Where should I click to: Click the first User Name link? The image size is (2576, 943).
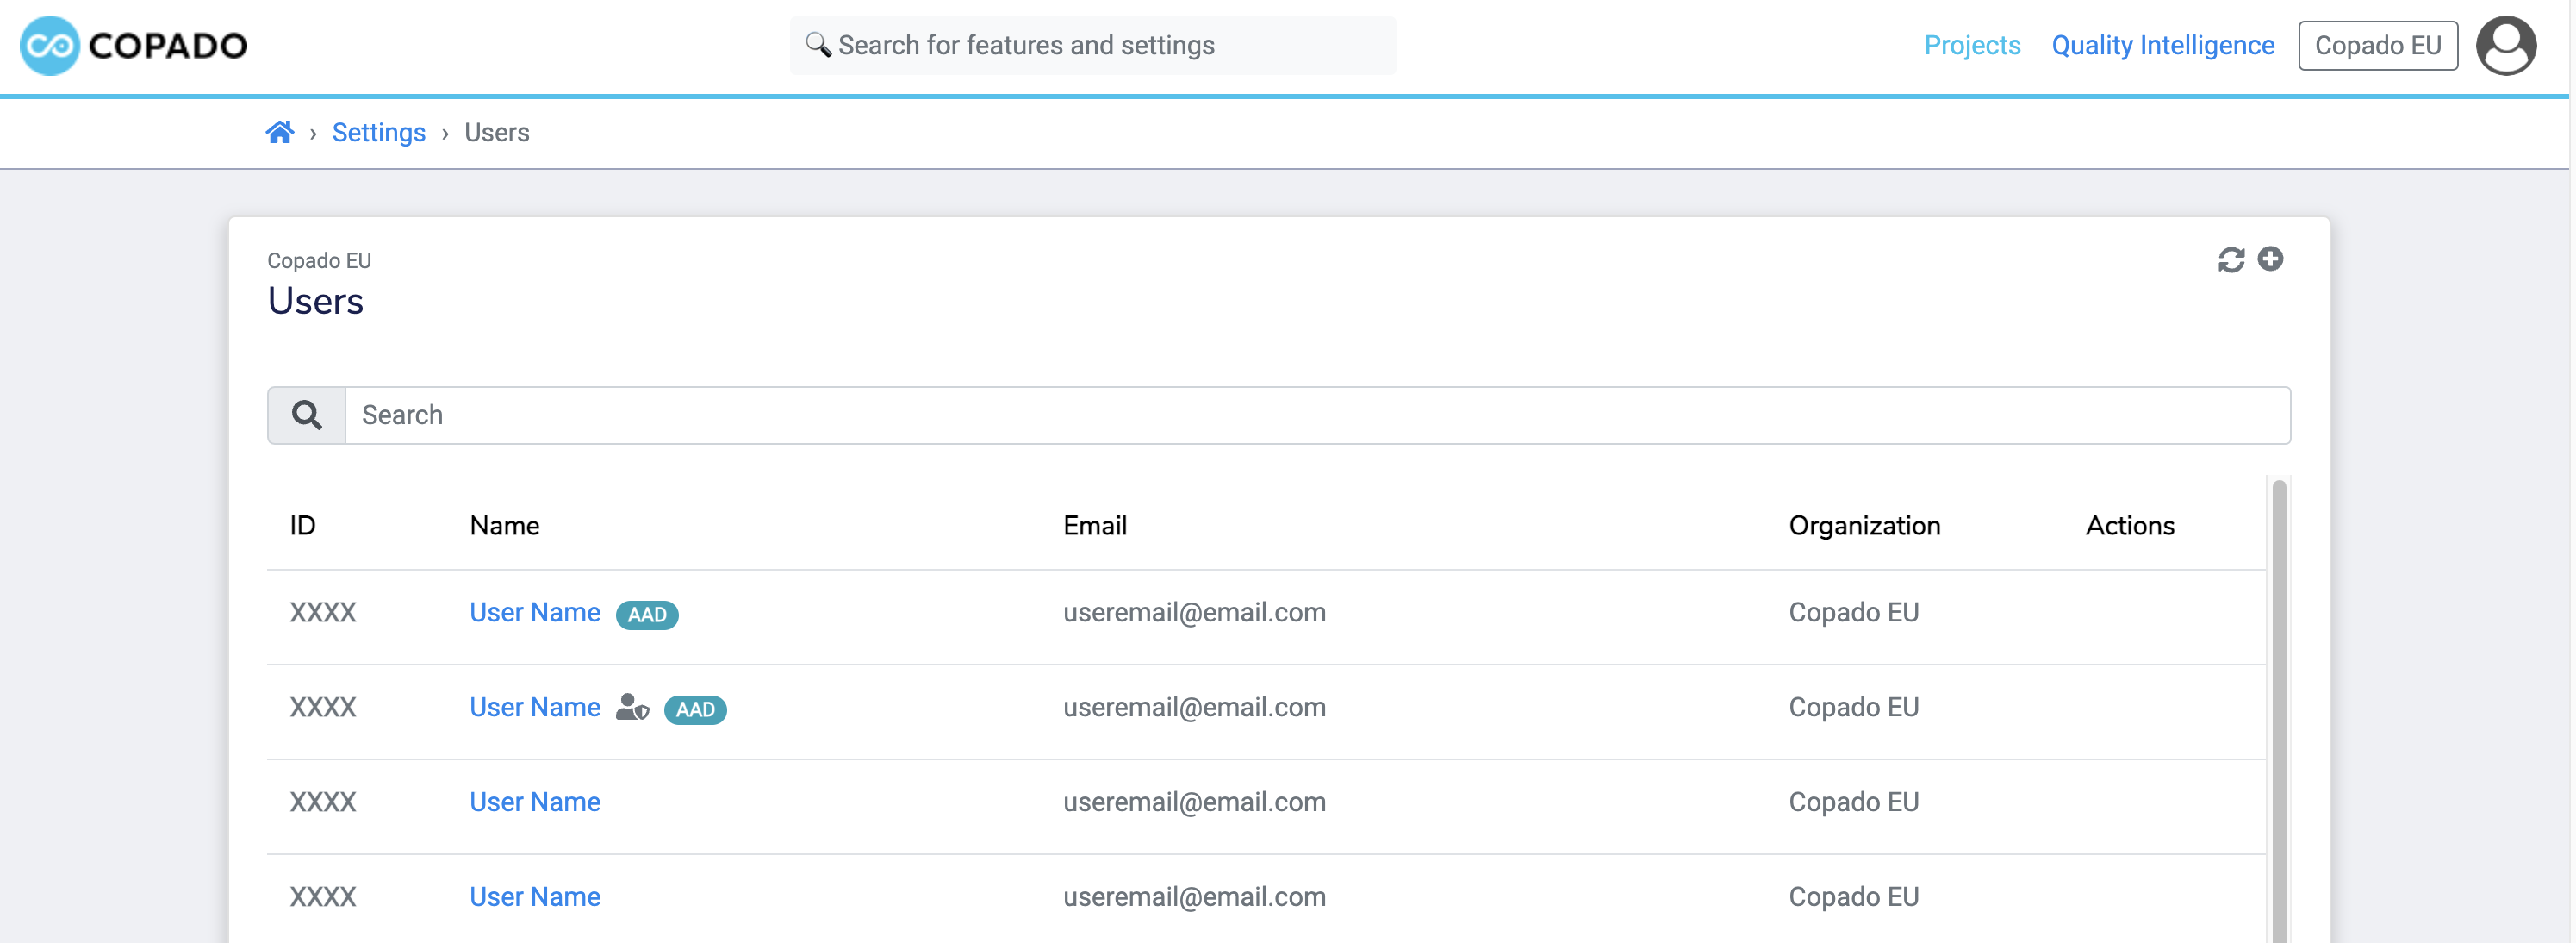[x=534, y=613]
